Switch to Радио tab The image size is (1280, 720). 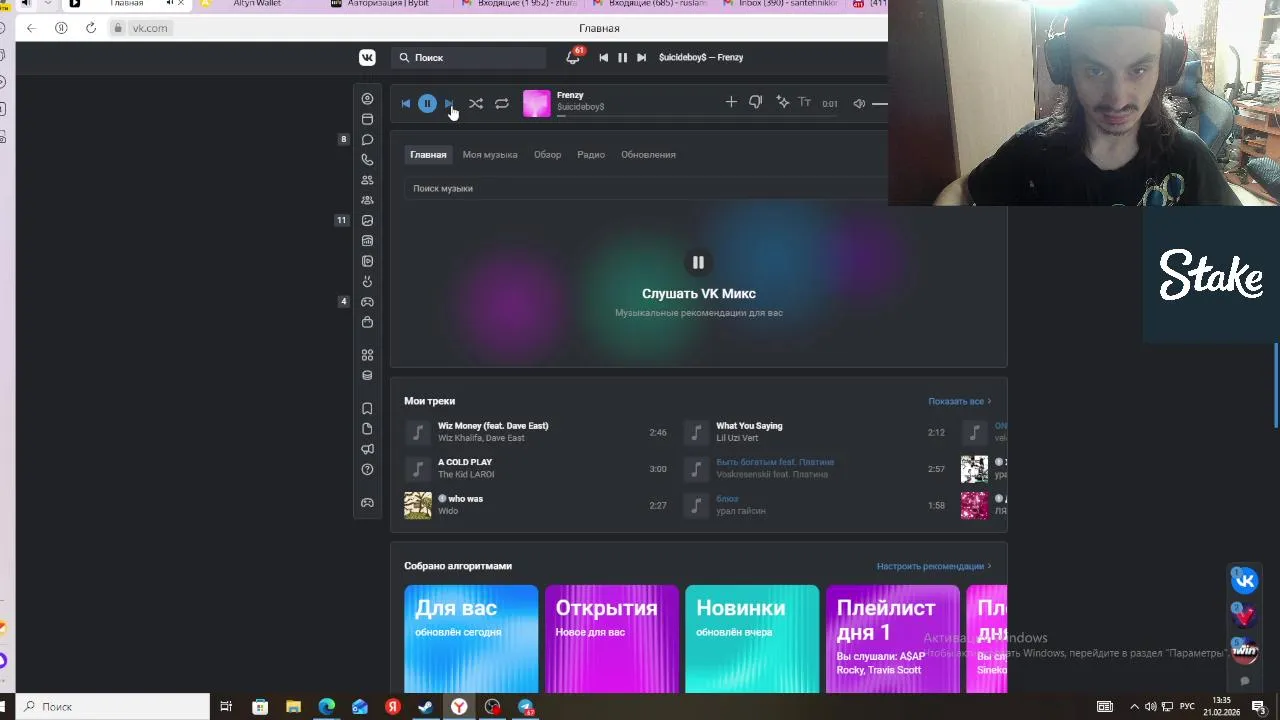point(591,155)
